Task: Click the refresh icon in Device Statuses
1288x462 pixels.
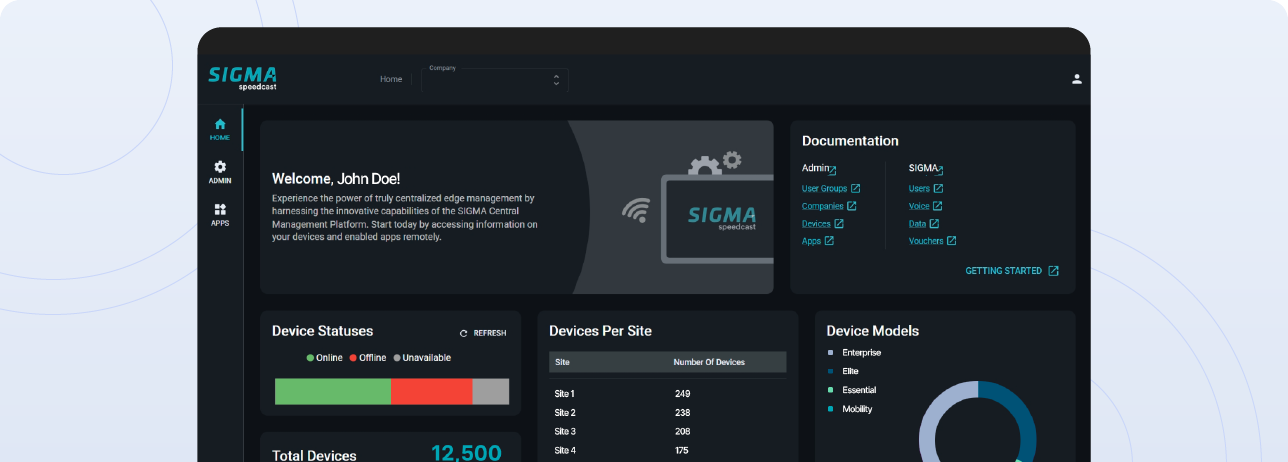Action: [x=463, y=333]
